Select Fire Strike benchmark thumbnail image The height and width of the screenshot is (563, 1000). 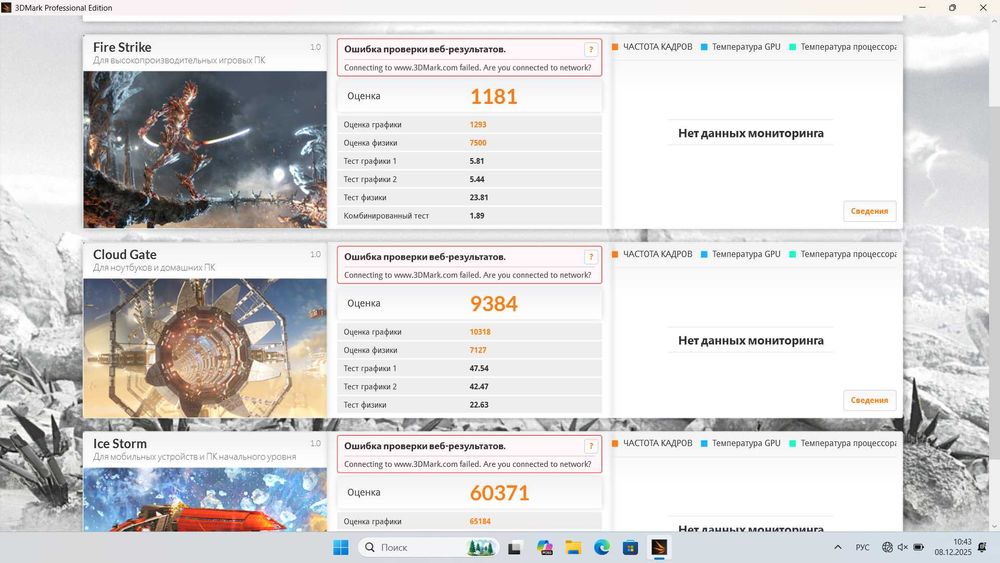(x=205, y=149)
